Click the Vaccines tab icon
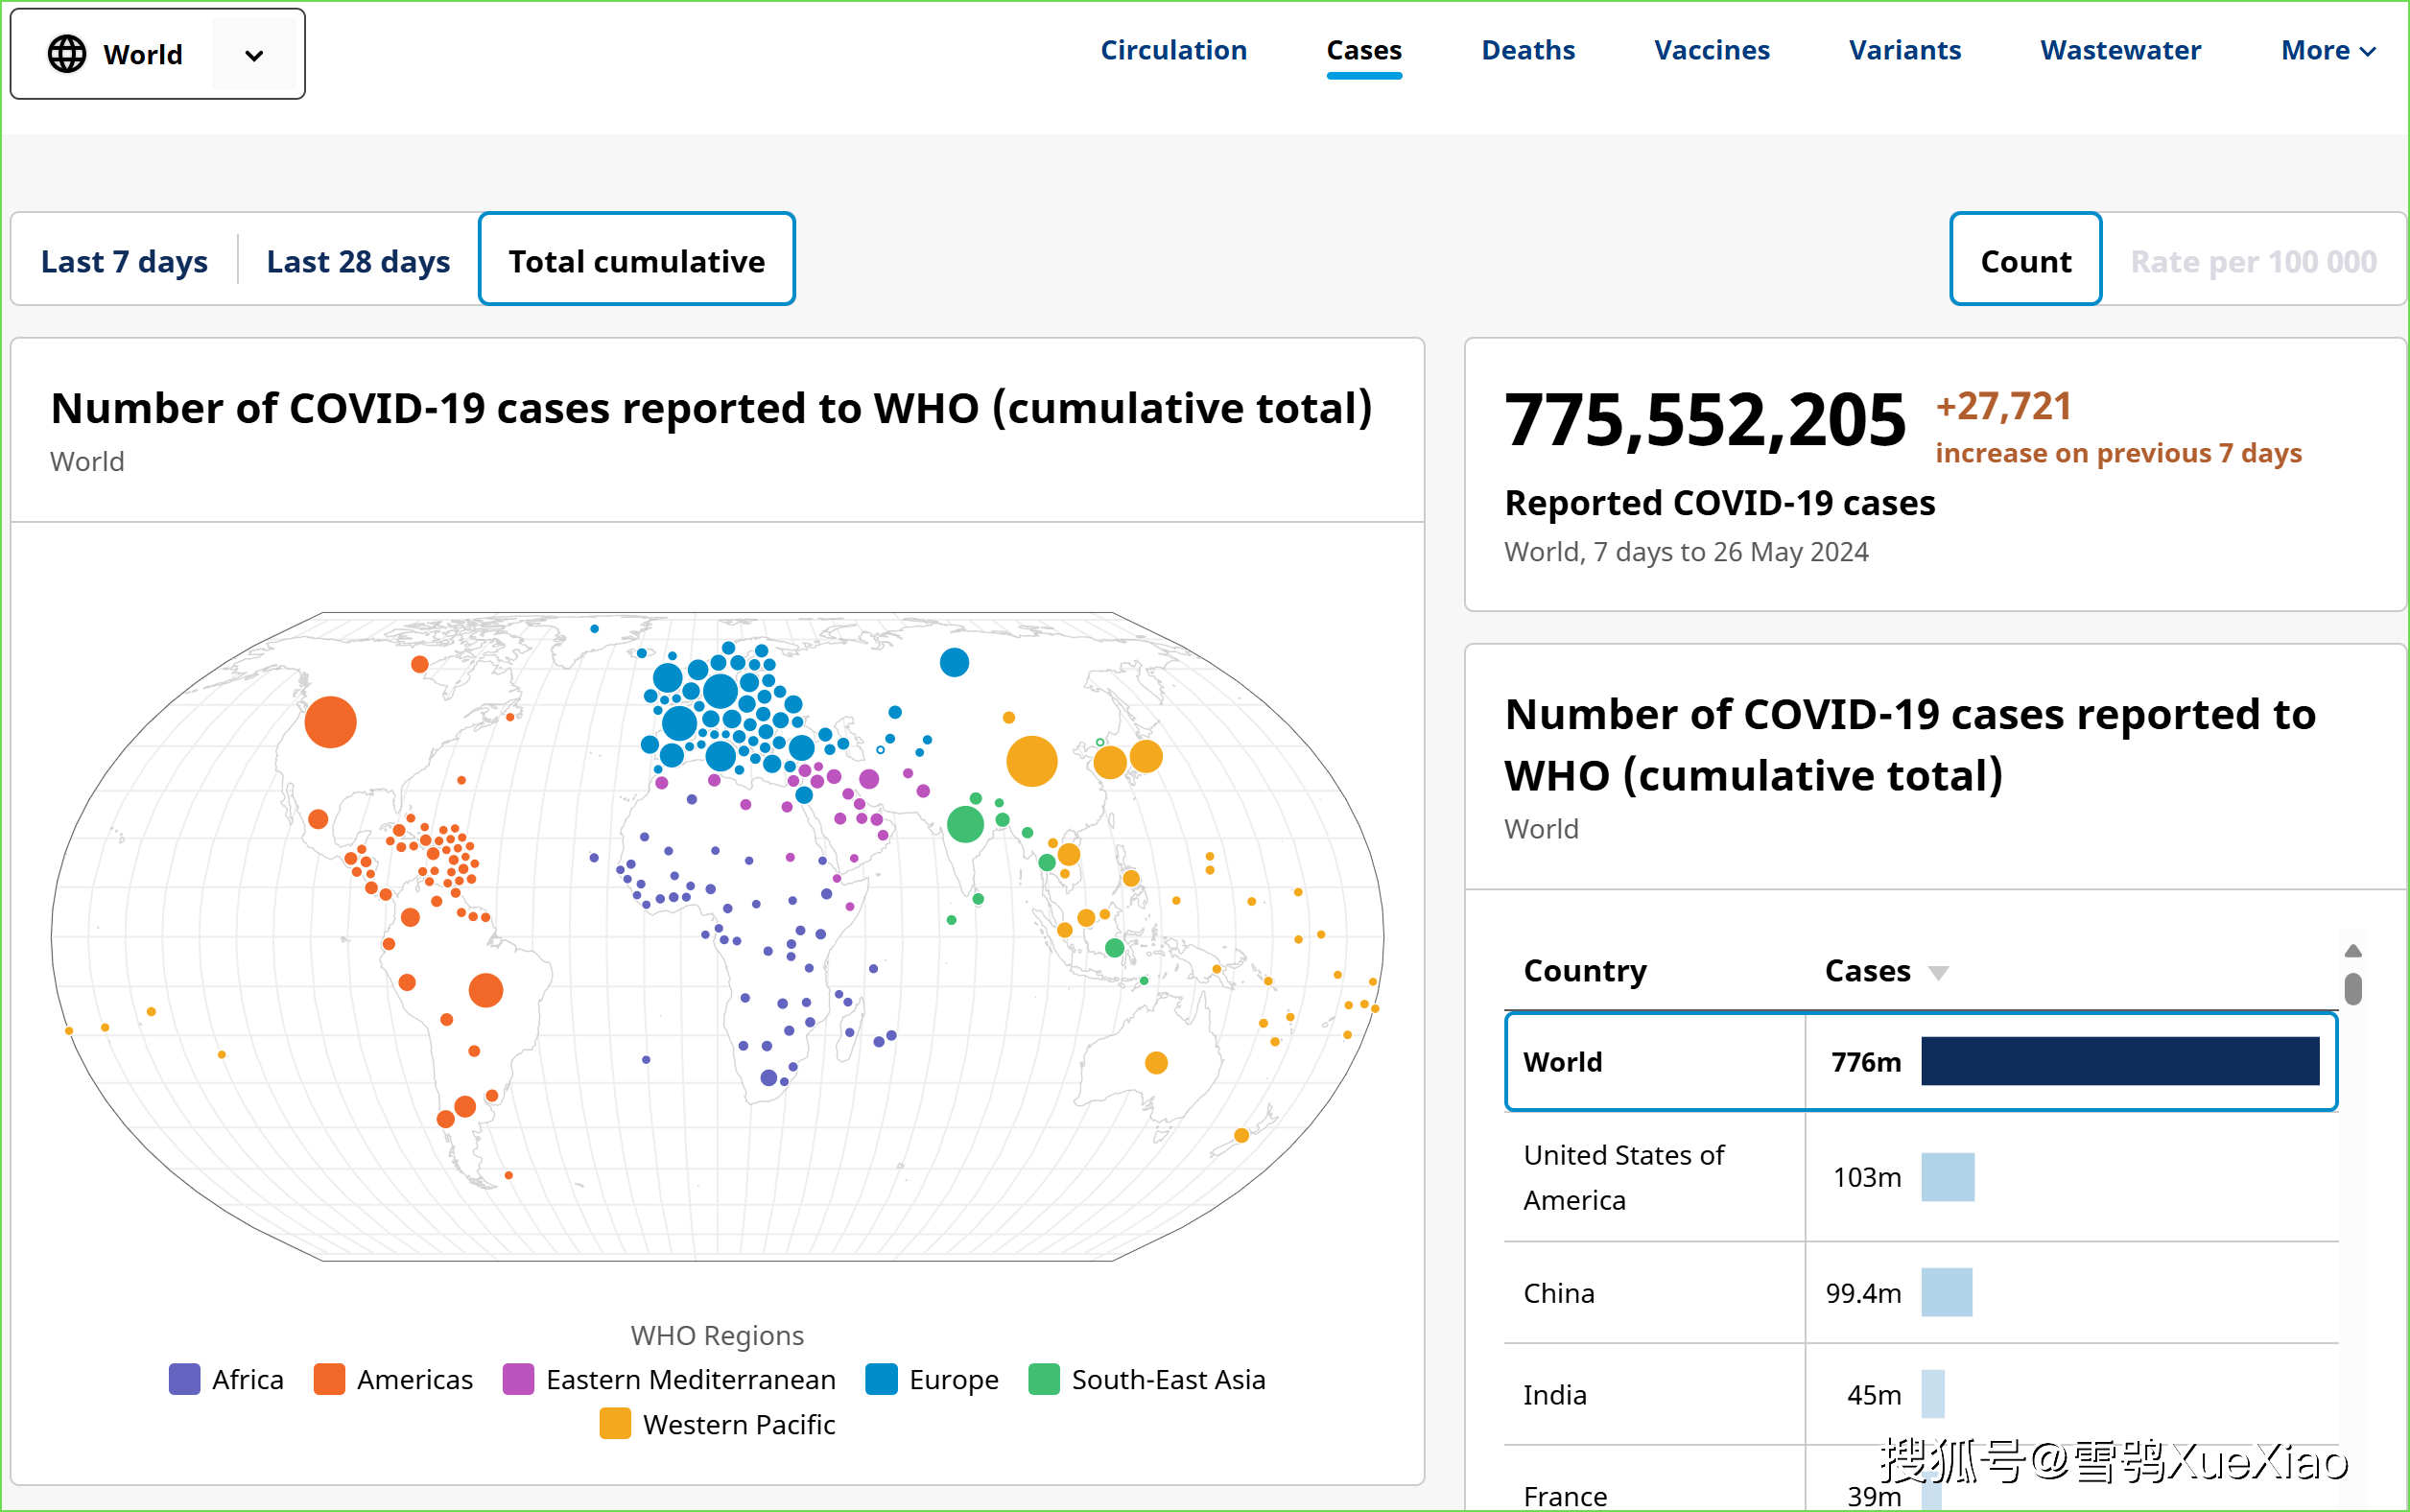 click(x=1710, y=51)
